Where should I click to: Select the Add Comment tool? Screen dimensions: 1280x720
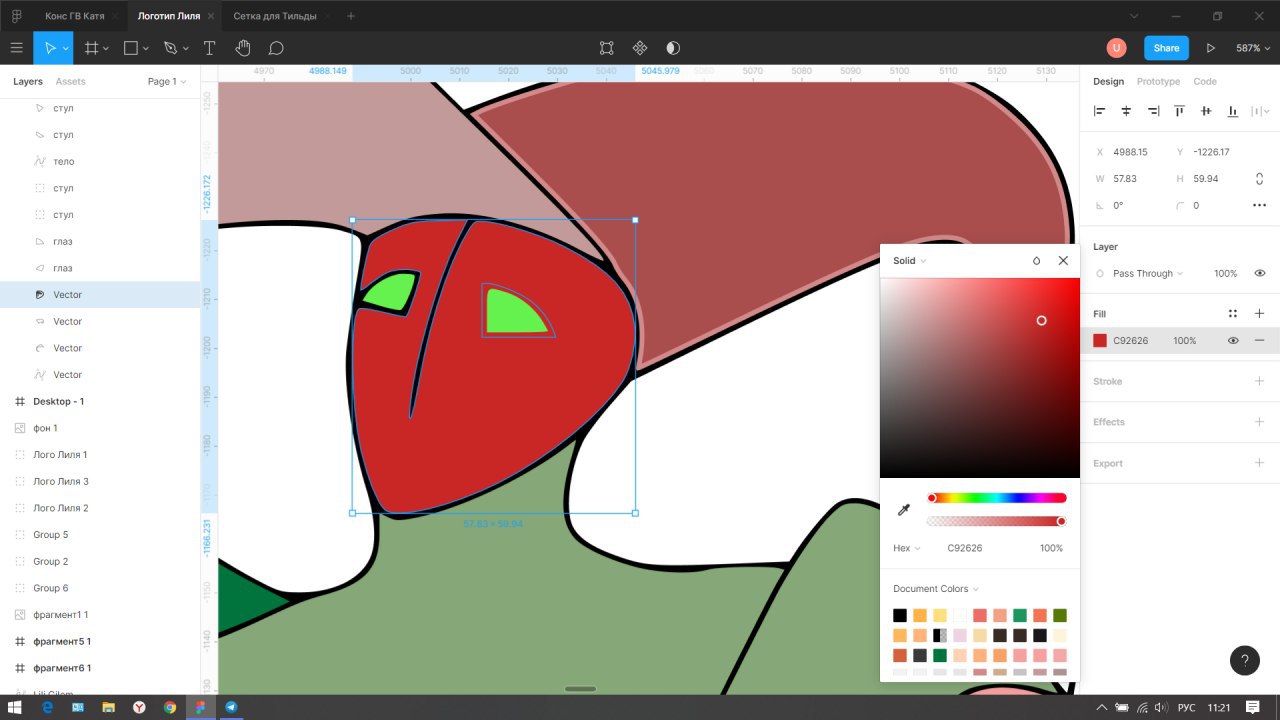pos(277,48)
